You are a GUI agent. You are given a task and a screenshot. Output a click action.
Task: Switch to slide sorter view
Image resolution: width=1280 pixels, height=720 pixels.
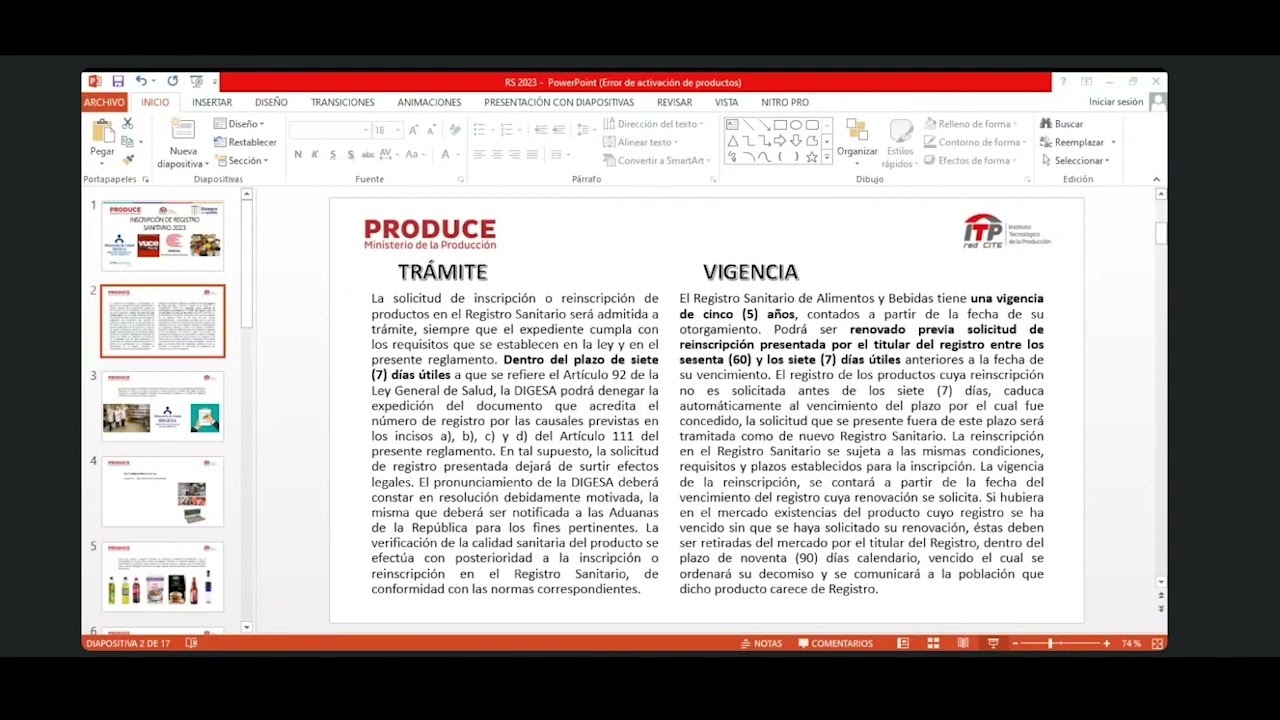[x=933, y=644]
